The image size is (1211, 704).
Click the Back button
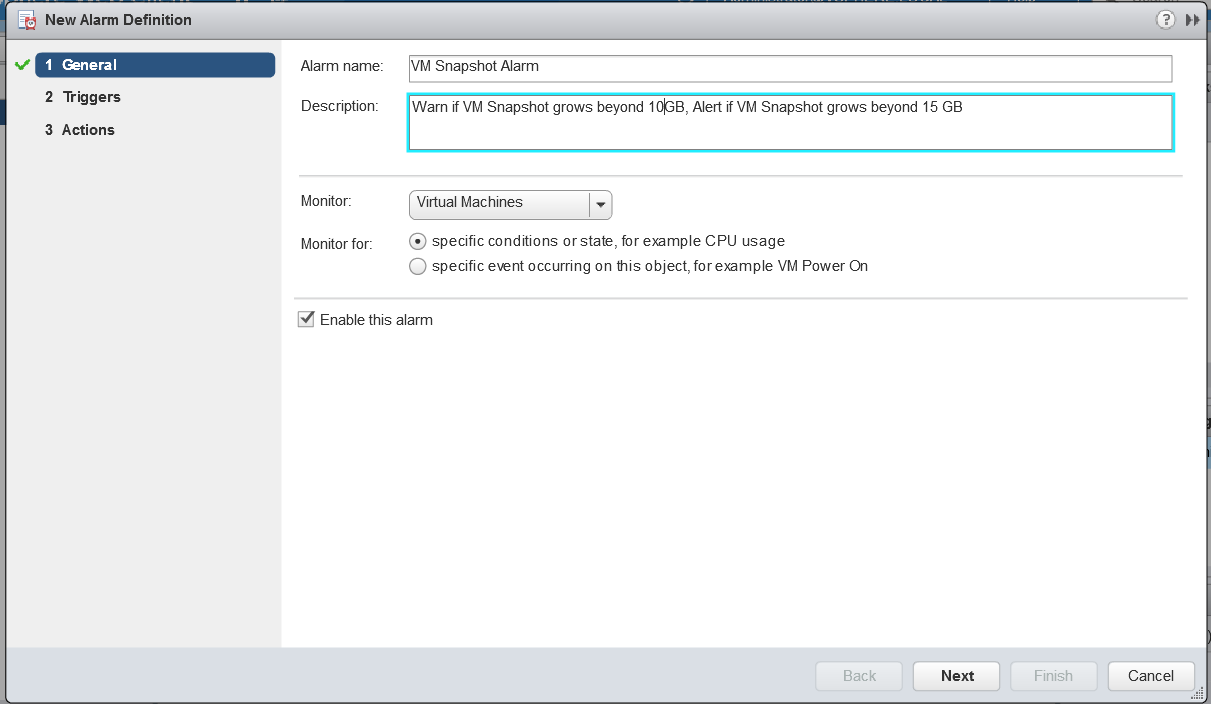pos(858,676)
